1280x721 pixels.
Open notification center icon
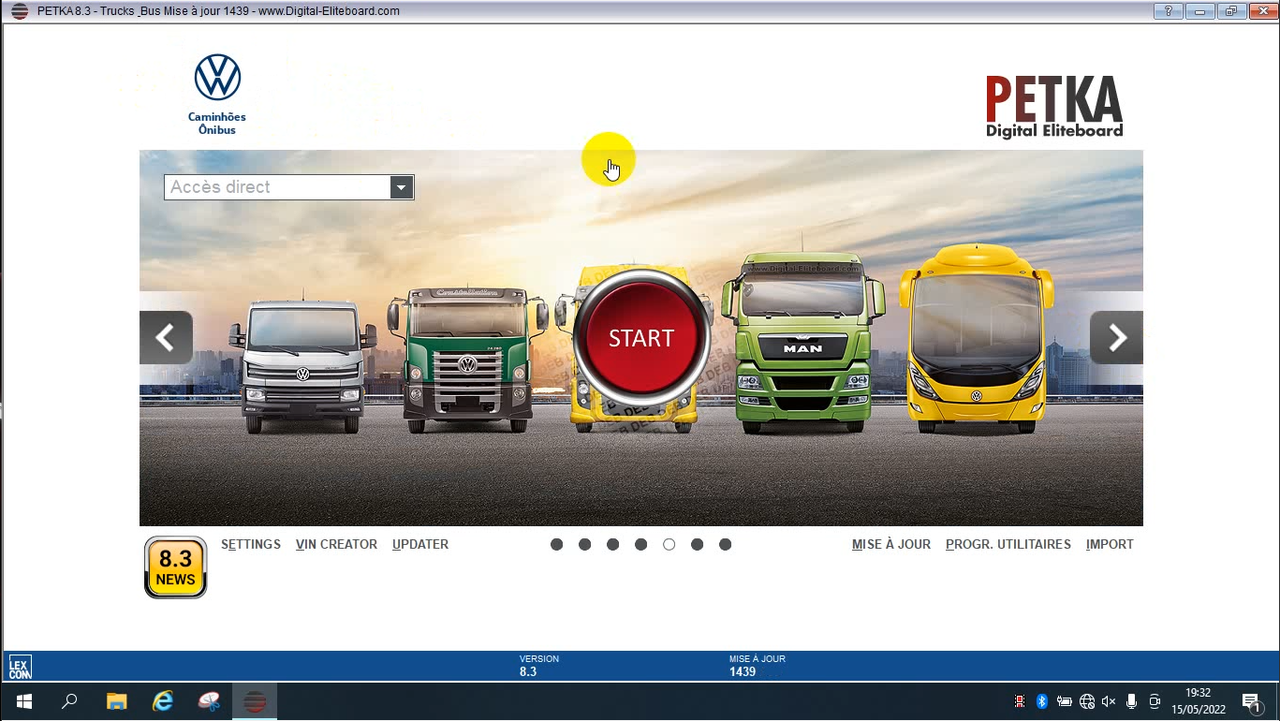(1251, 702)
